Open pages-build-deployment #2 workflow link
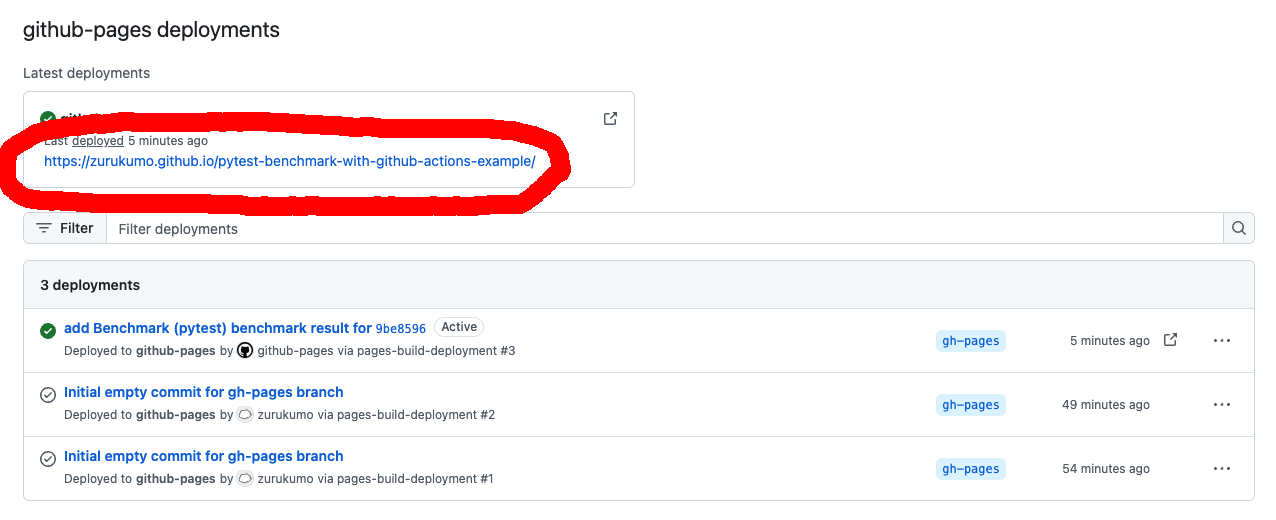Viewport: 1276px width, 520px height. pos(416,415)
